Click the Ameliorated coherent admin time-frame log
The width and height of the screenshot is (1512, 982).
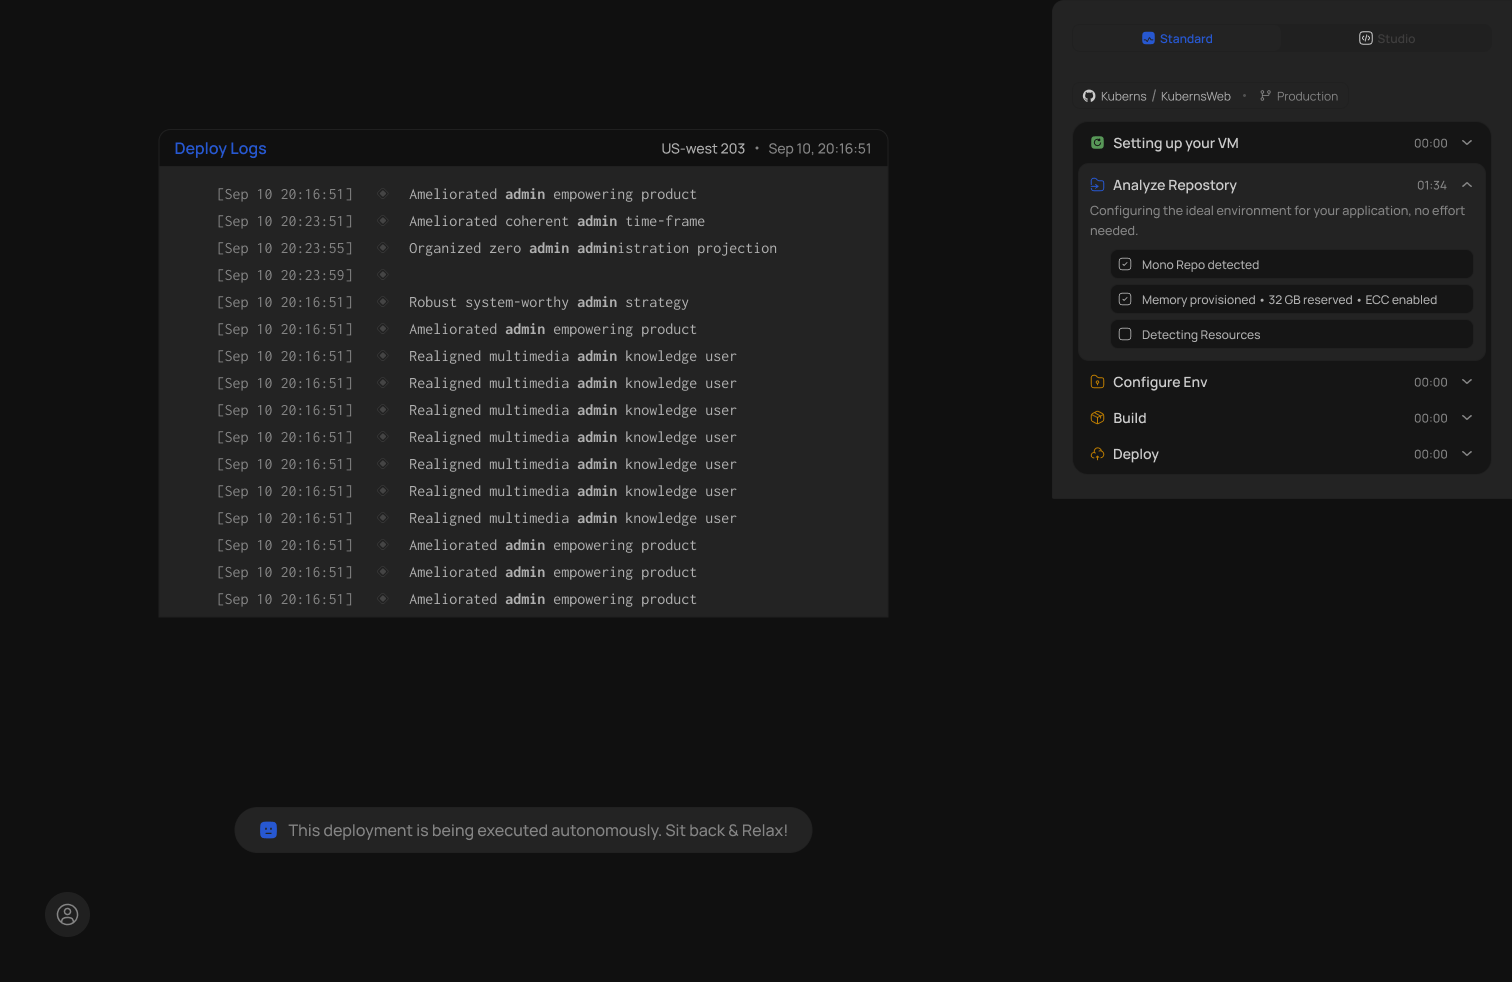point(557,221)
